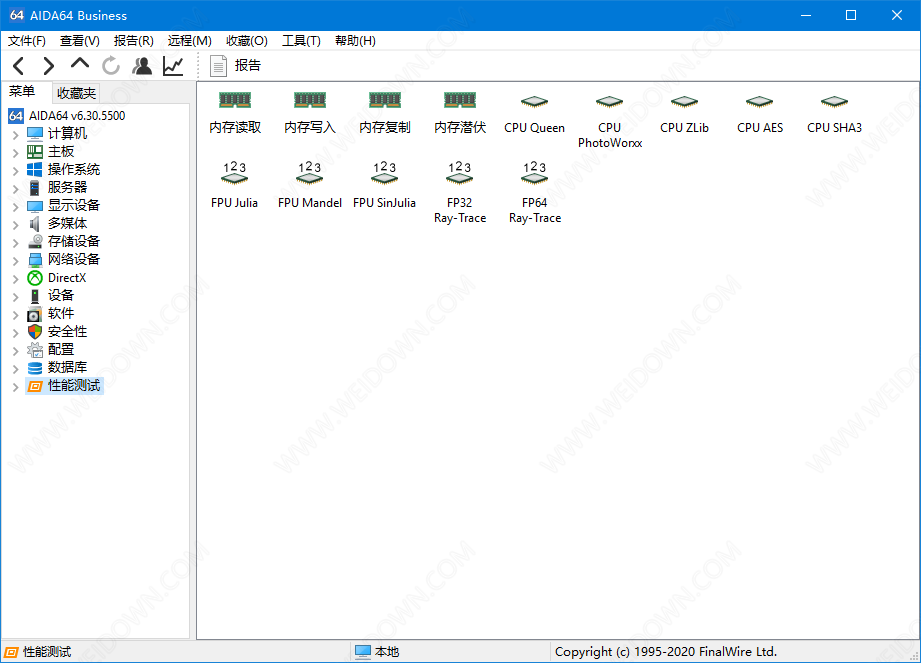
Task: Select the CPU PhotoWorxx benchmark icon
Action: (610, 121)
